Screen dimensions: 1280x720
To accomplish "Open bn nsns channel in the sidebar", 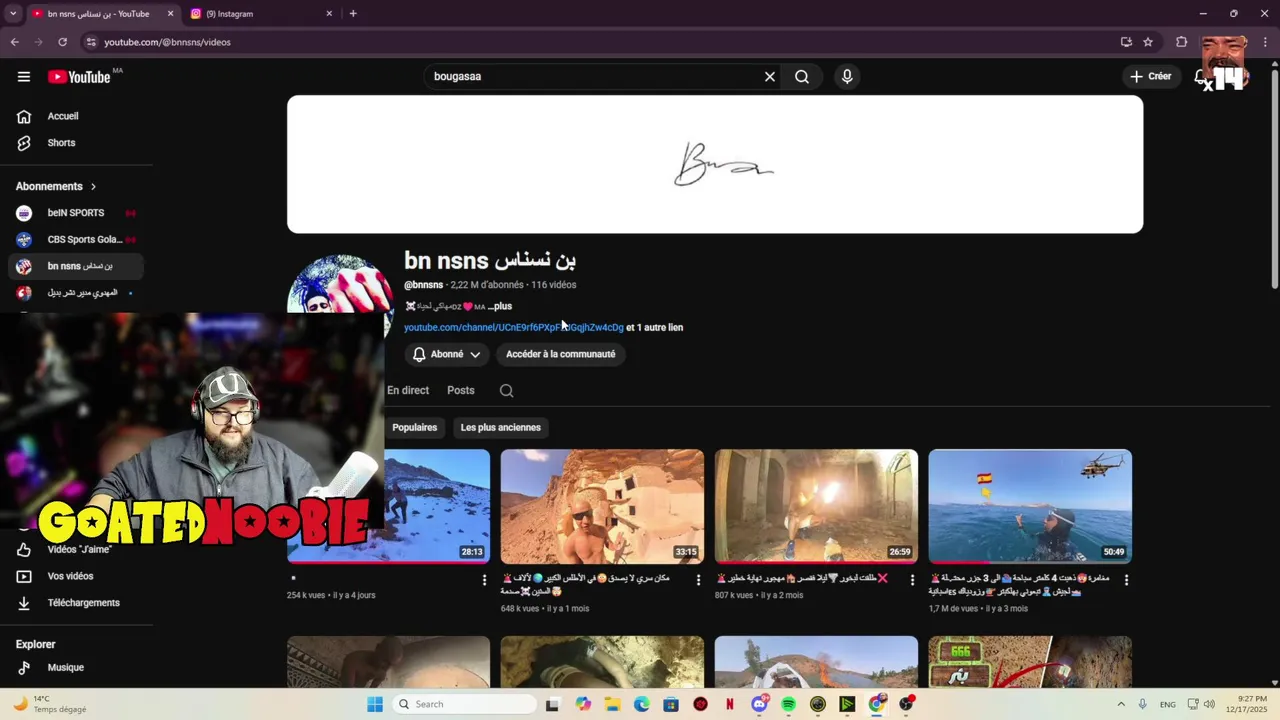I will (x=76, y=267).
